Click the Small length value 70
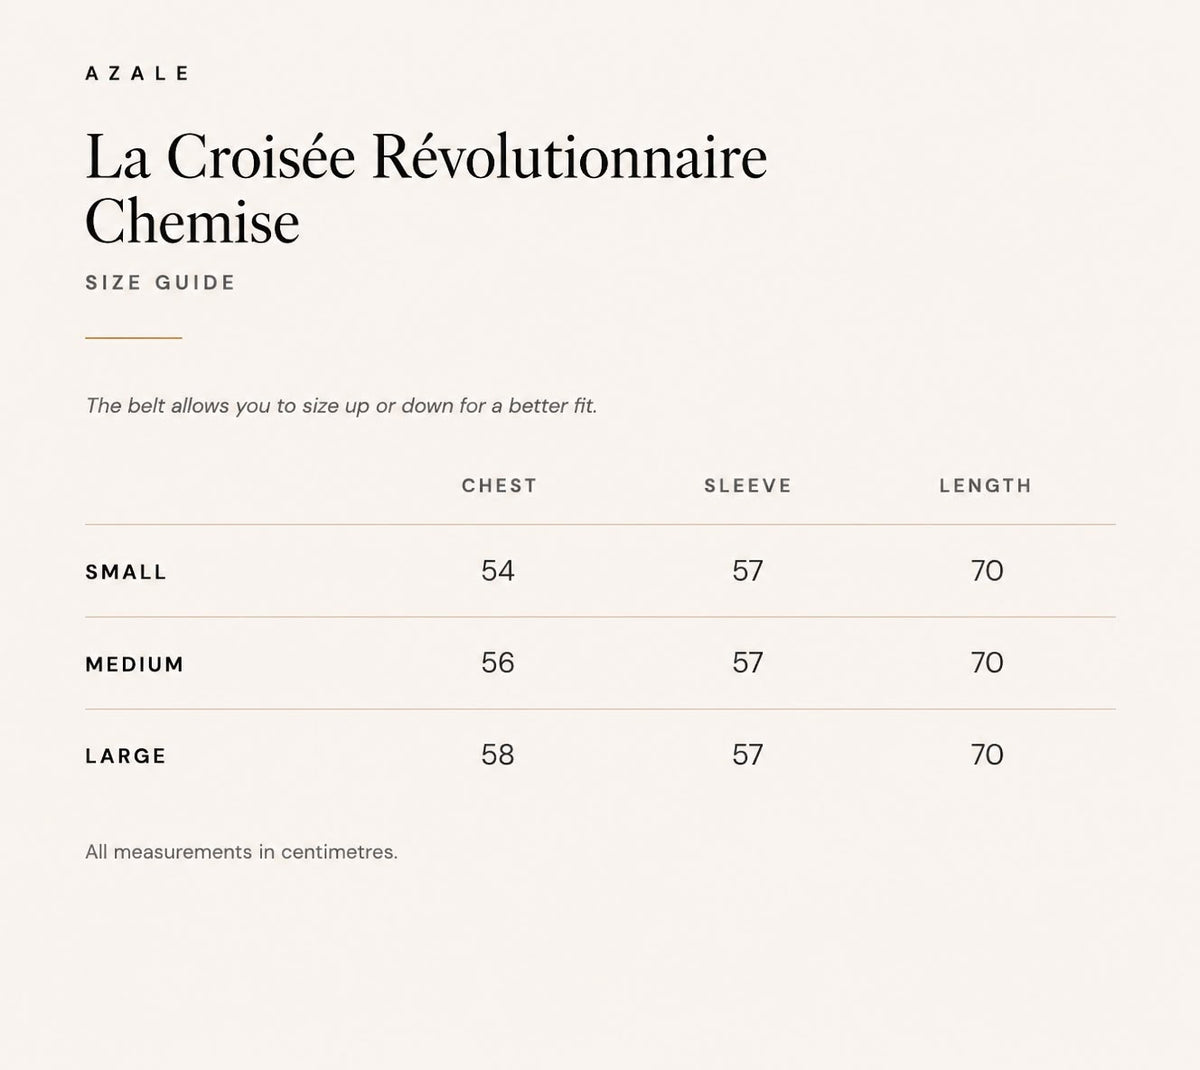The height and width of the screenshot is (1070, 1200). coord(987,571)
